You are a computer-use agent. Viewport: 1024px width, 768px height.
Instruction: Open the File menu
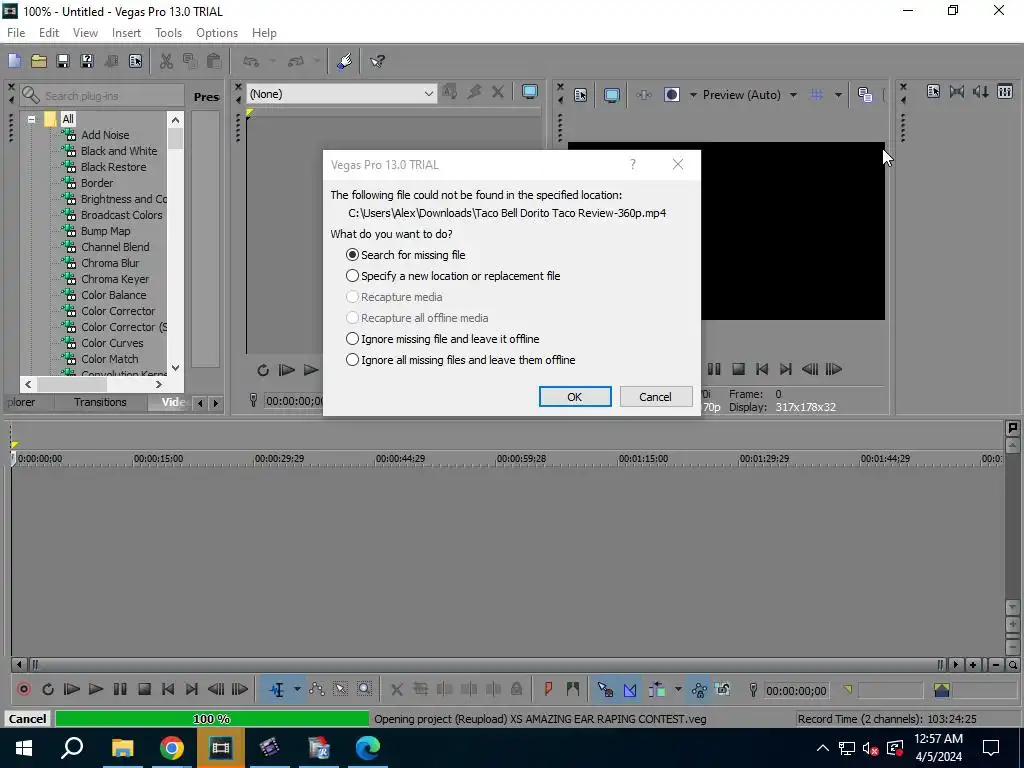coord(16,33)
